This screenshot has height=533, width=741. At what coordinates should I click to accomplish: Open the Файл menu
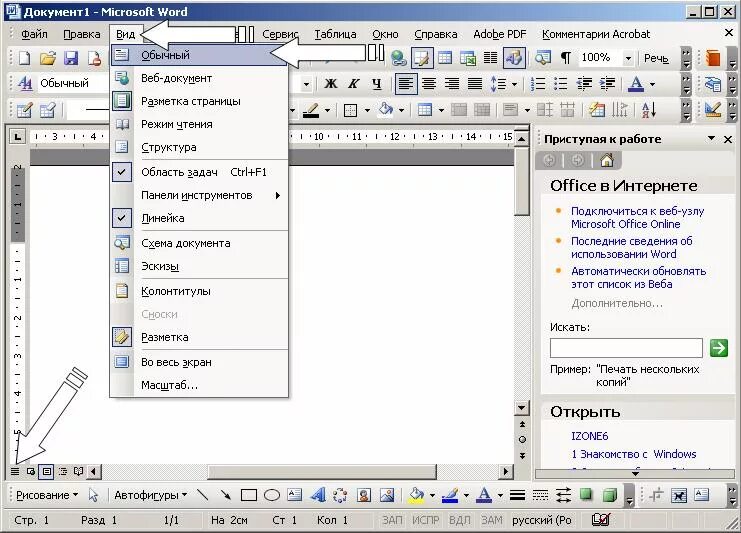(x=34, y=34)
